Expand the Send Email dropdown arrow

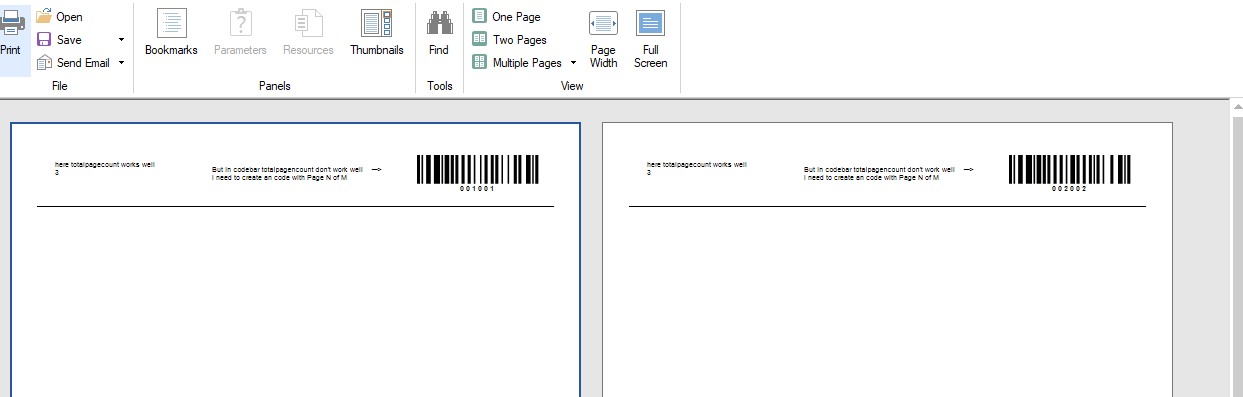pyautogui.click(x=121, y=63)
